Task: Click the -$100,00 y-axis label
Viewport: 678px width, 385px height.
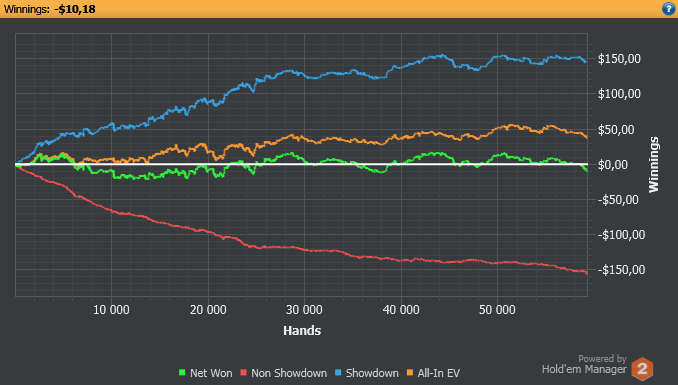Action: 621,234
